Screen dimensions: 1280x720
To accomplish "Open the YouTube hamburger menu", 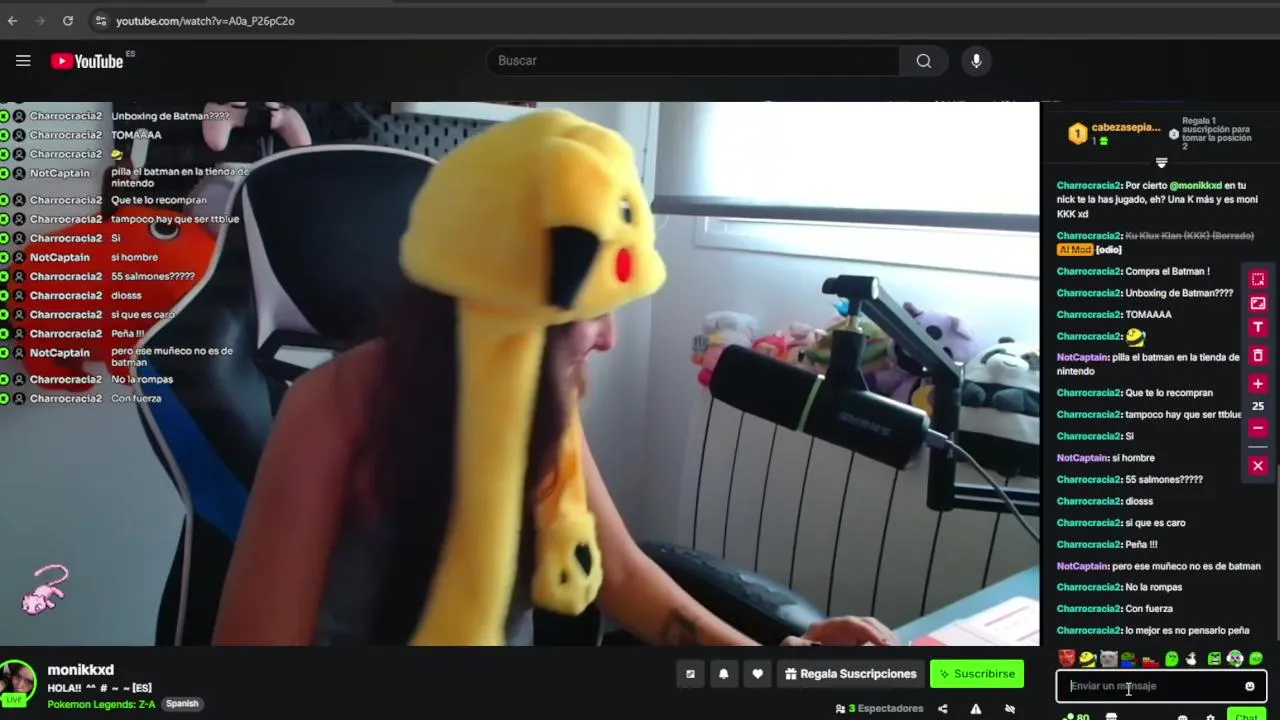I will click(23, 61).
